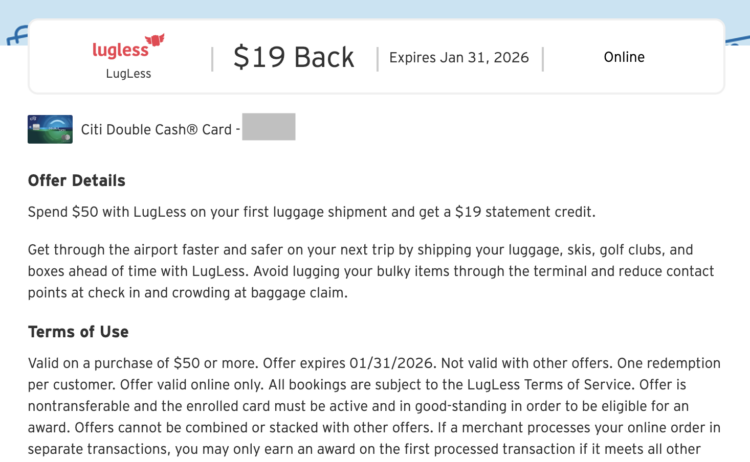Click the LugLess logo icon

(128, 47)
